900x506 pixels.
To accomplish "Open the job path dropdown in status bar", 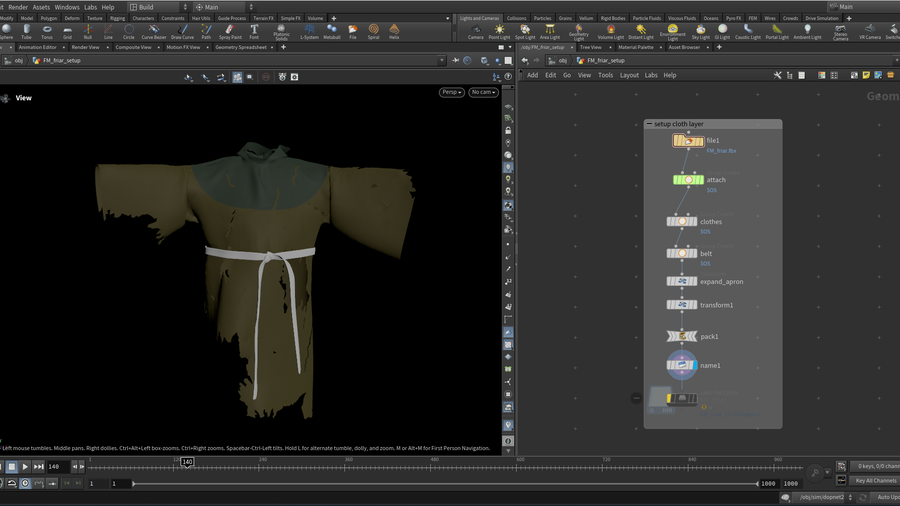I will click(851, 497).
